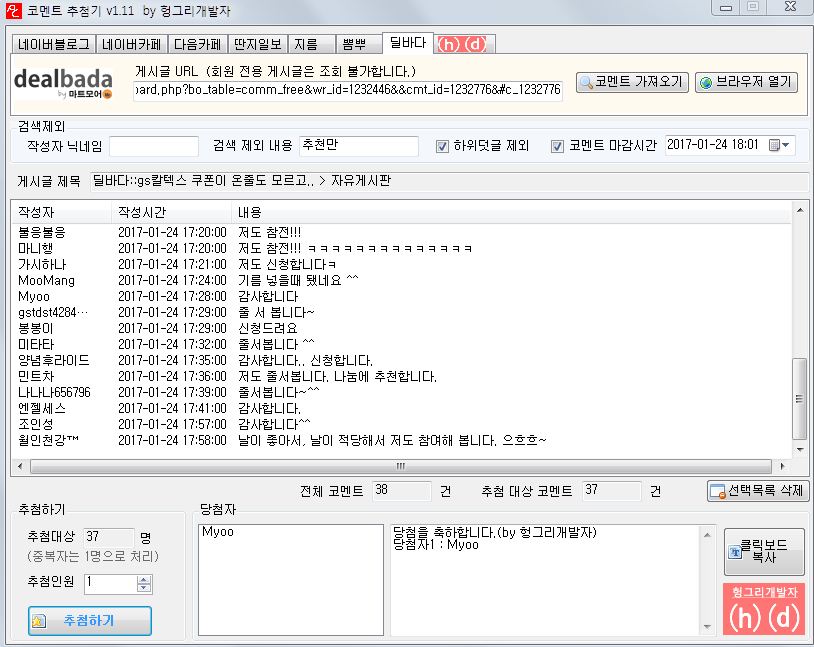Click the red (h)(d) developer logo
Screen dimensions: 814x647
(764, 610)
